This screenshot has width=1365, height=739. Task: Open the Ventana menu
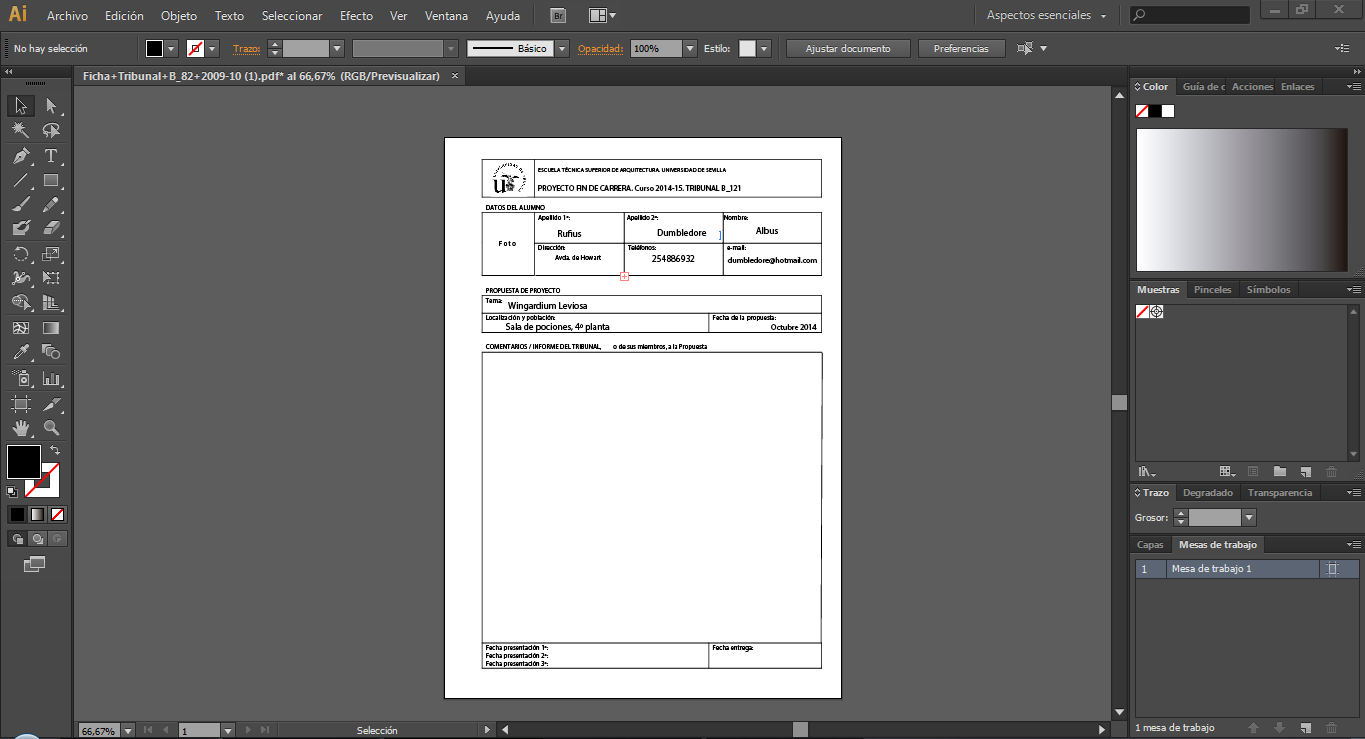pyautogui.click(x=446, y=15)
